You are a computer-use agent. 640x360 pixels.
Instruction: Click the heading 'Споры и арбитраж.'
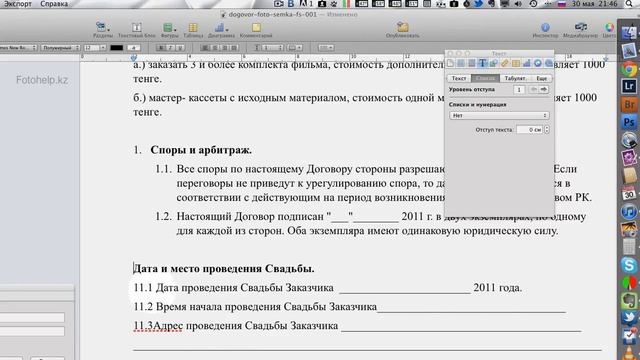201,150
